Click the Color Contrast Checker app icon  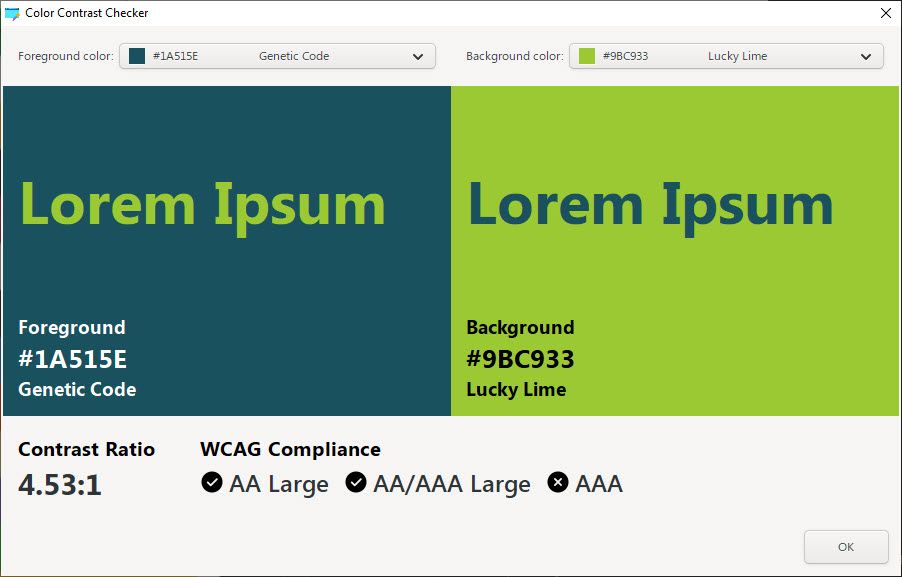point(12,13)
